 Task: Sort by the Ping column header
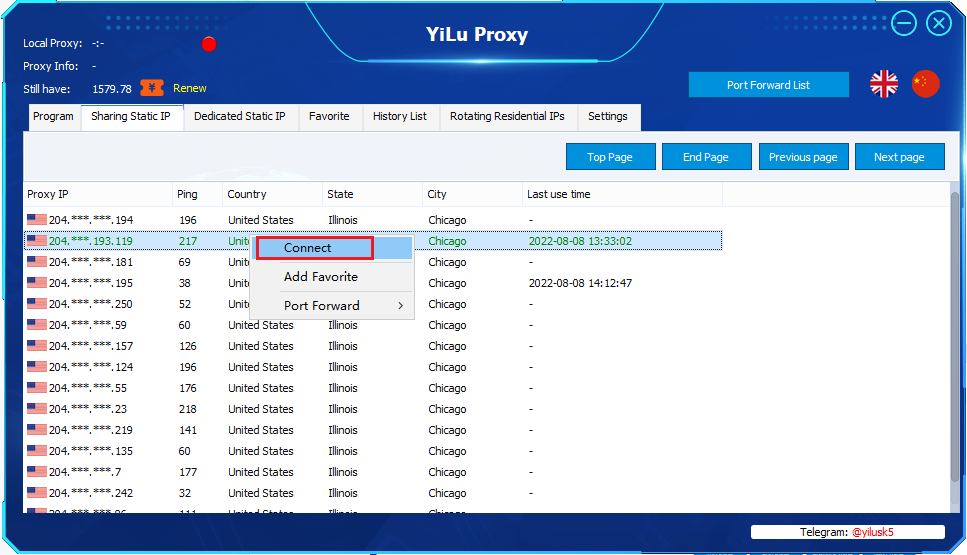pos(197,194)
